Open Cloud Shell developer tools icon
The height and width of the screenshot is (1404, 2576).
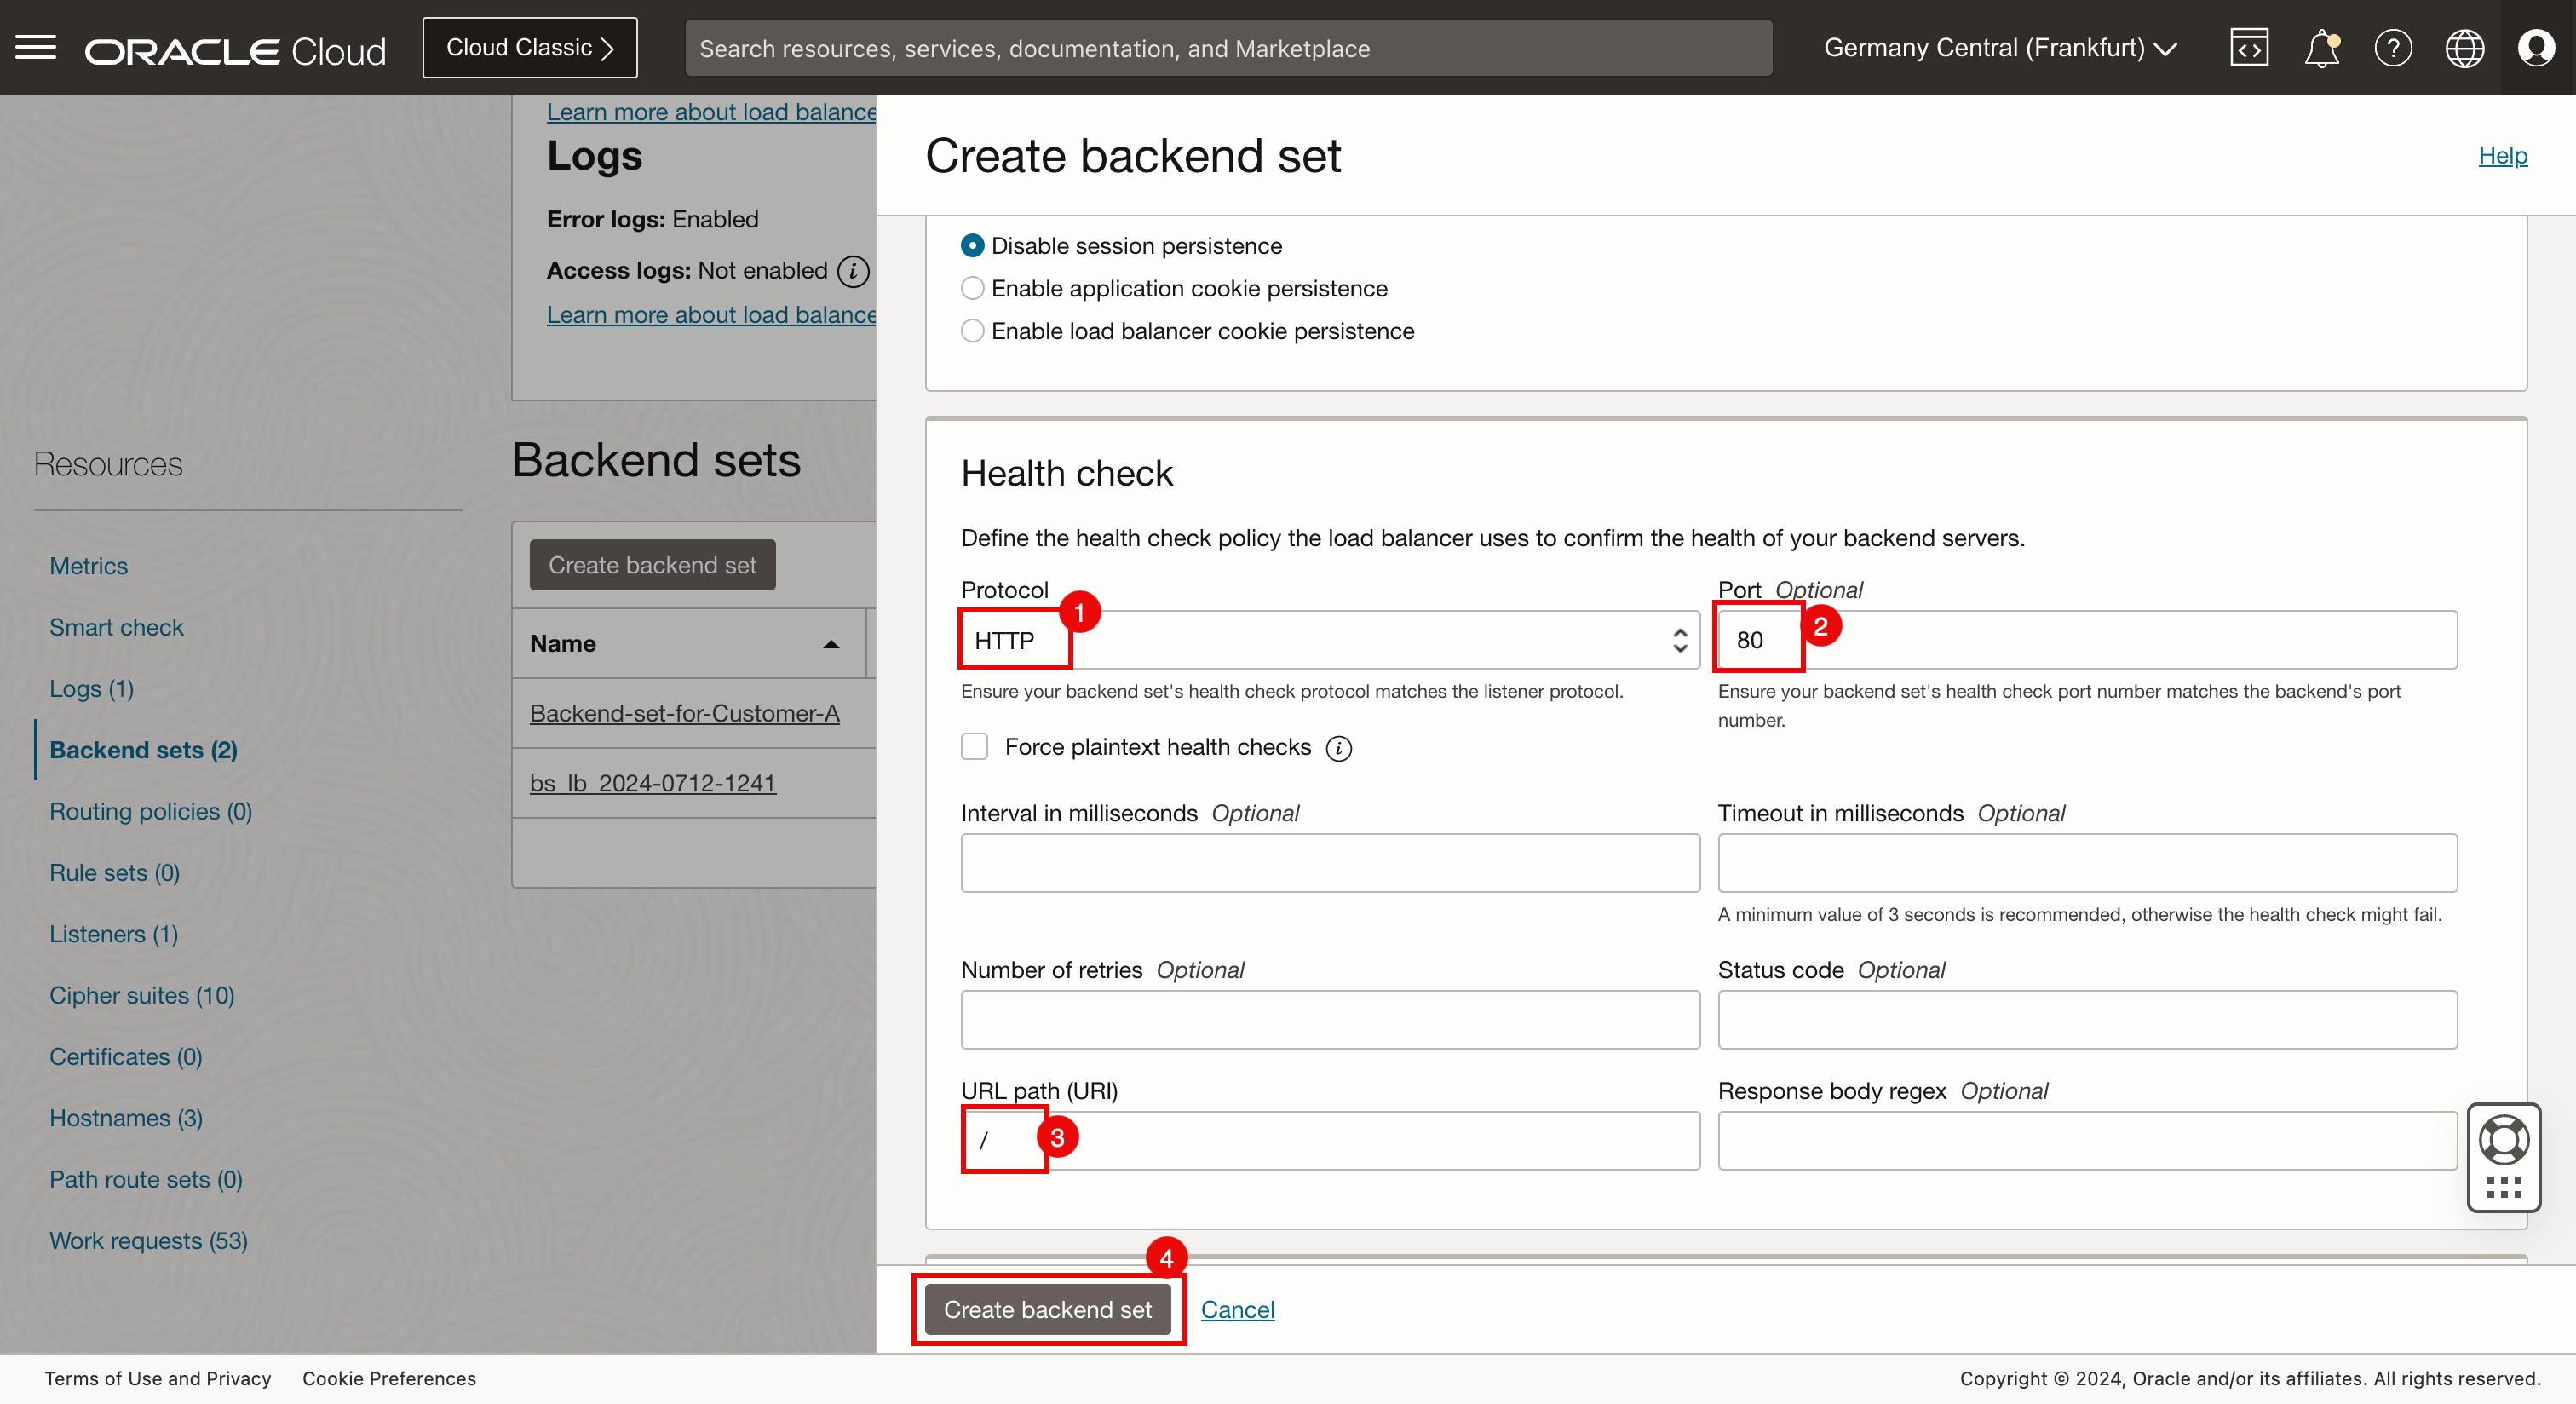coord(2248,48)
